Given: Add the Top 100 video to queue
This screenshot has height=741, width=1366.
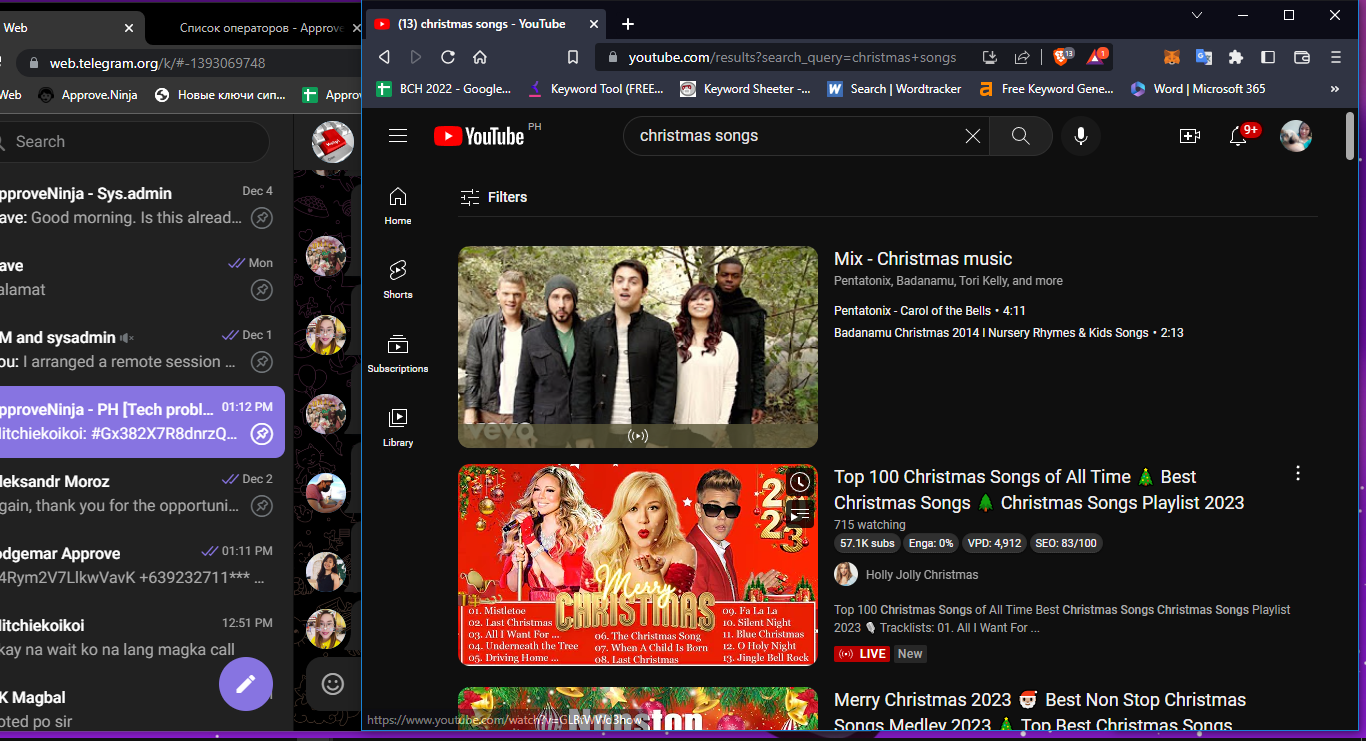Looking at the screenshot, I should point(799,514).
